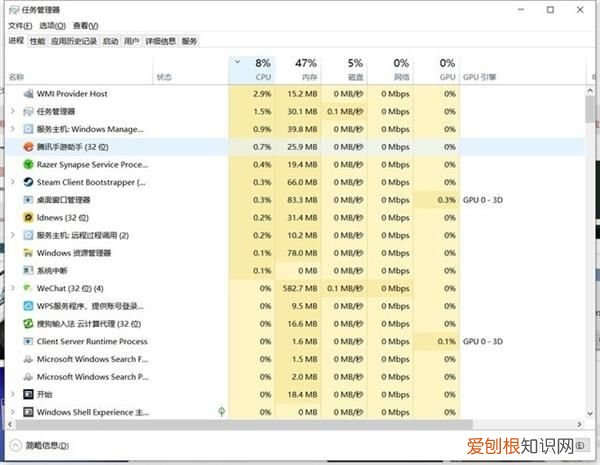This screenshot has width=600, height=465.
Task: Click the Razer Synapse Service icon
Action: click(28, 165)
